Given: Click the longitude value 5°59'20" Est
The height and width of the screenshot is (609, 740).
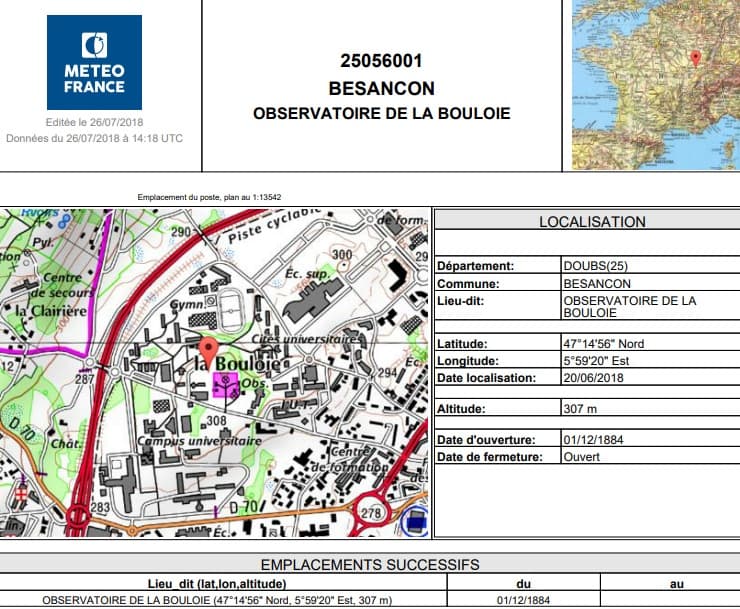Looking at the screenshot, I should coord(600,361).
